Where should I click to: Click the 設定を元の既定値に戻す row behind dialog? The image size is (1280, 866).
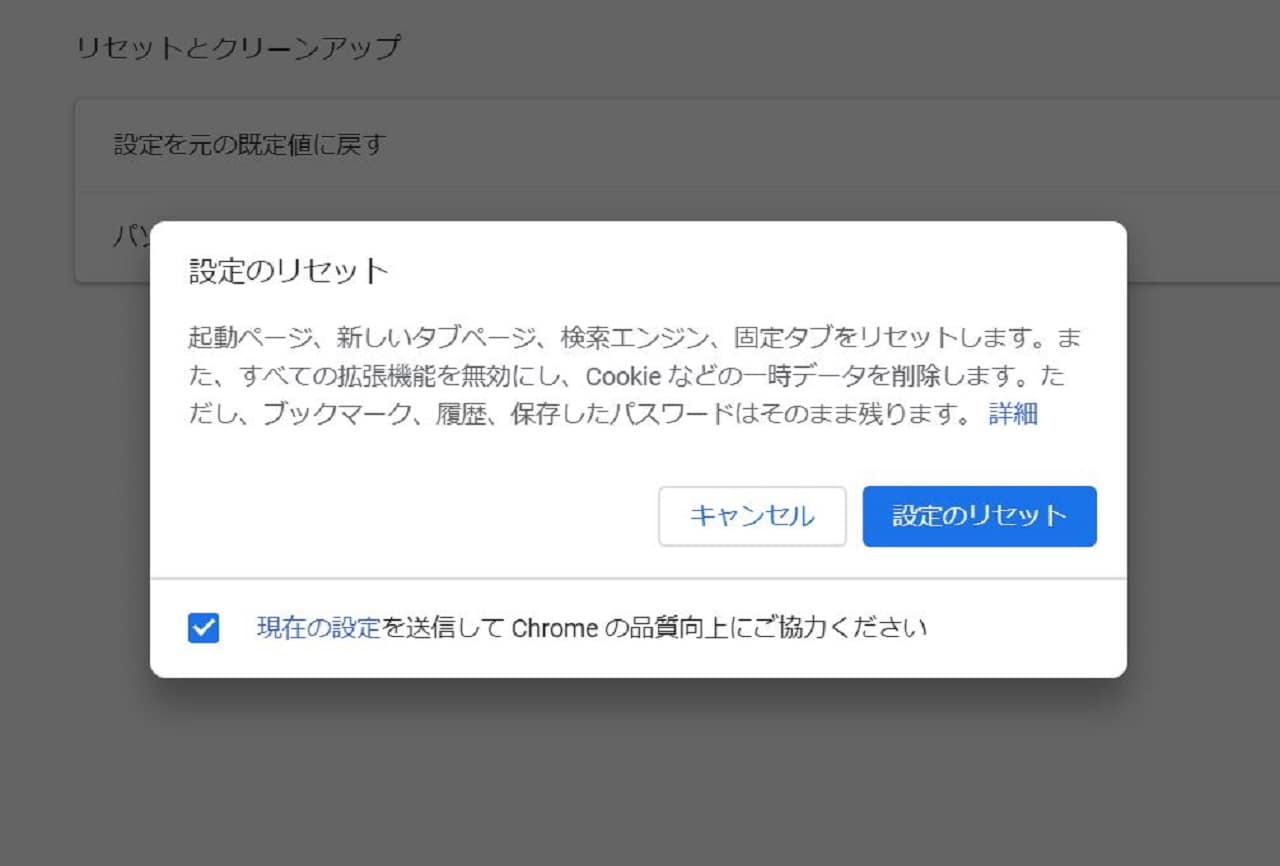pos(250,145)
